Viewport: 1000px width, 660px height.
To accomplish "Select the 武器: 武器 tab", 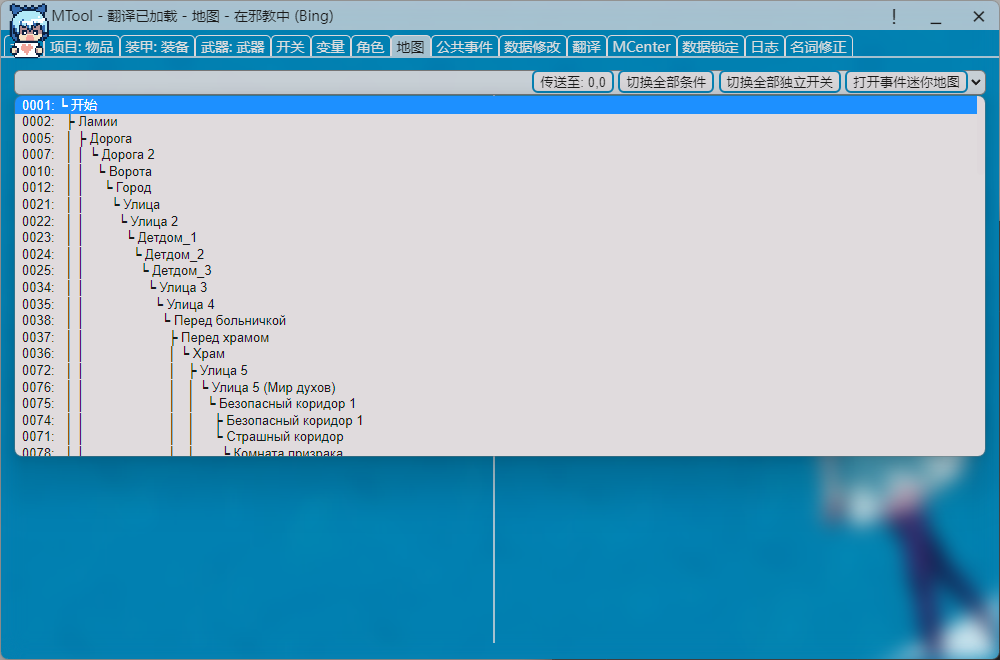I will pos(232,47).
